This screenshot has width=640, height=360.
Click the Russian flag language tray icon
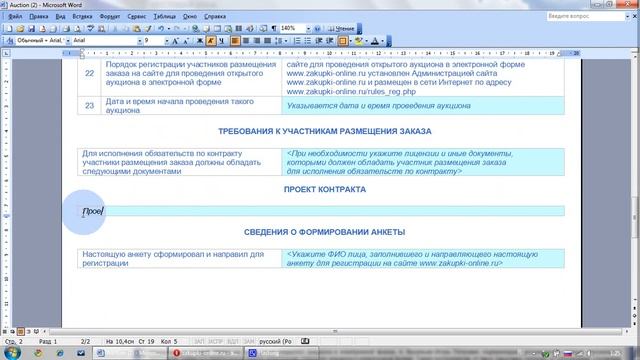point(568,353)
